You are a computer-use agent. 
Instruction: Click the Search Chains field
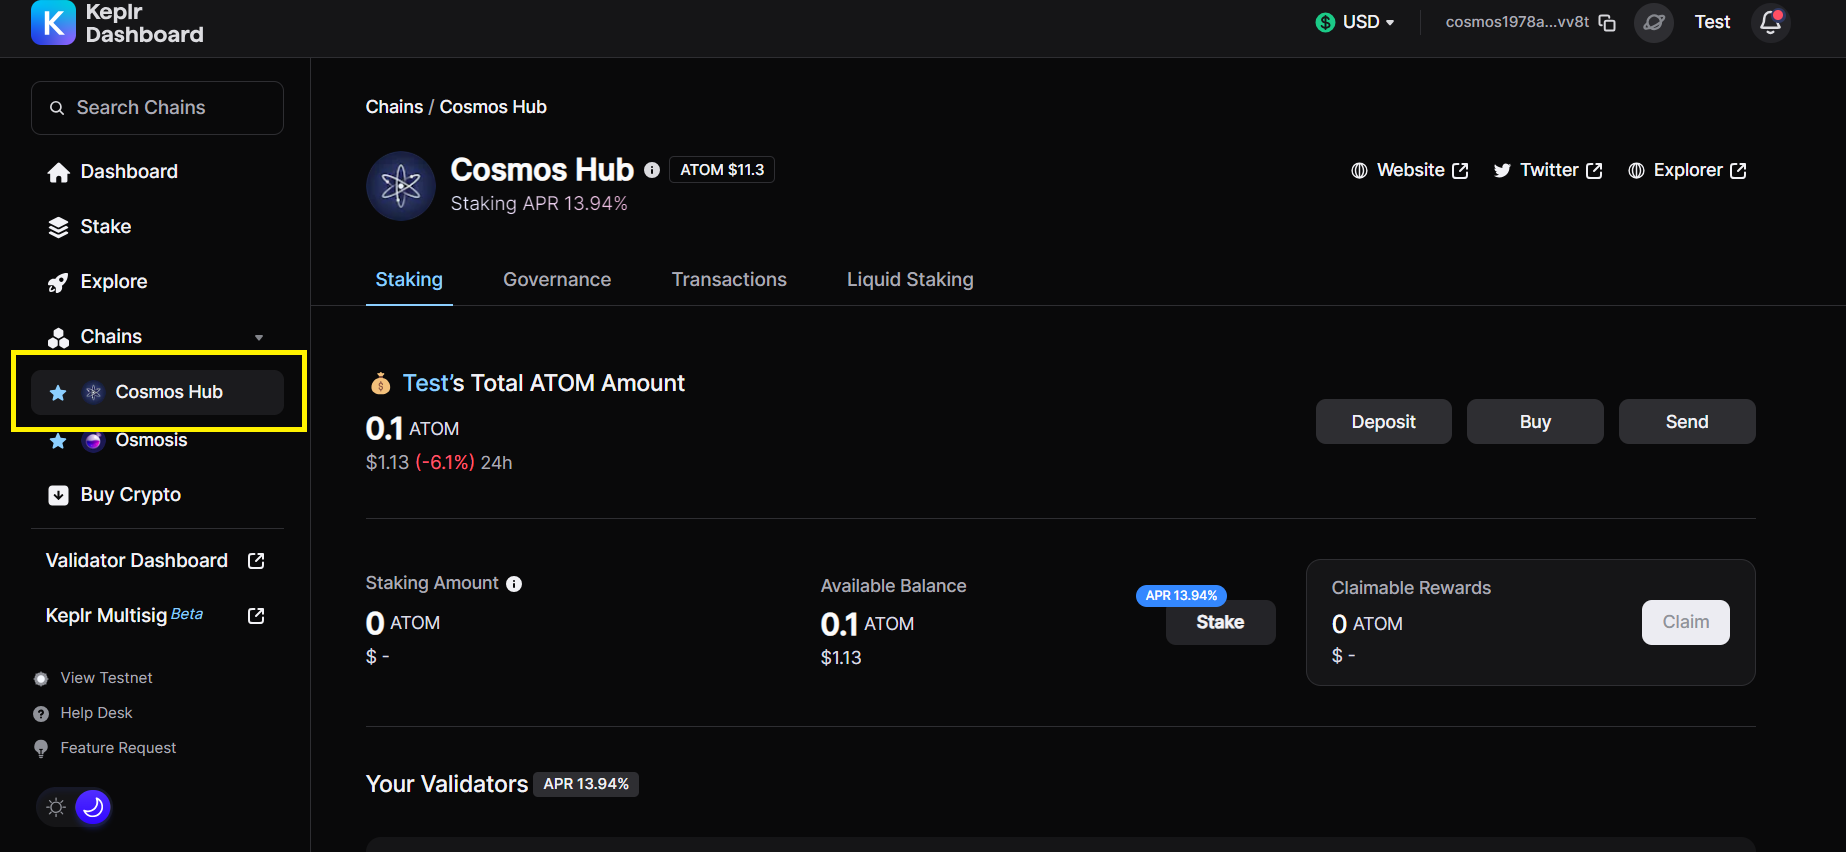[157, 108]
